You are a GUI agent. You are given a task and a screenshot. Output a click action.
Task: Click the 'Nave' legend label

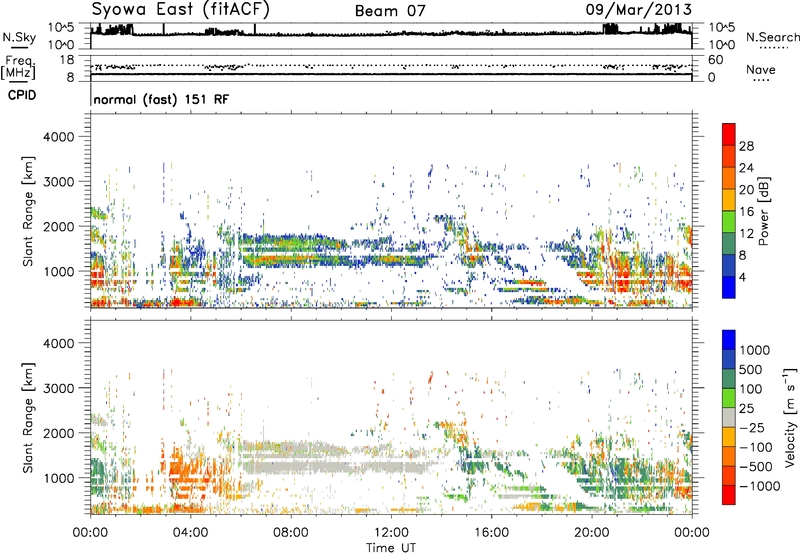[760, 70]
